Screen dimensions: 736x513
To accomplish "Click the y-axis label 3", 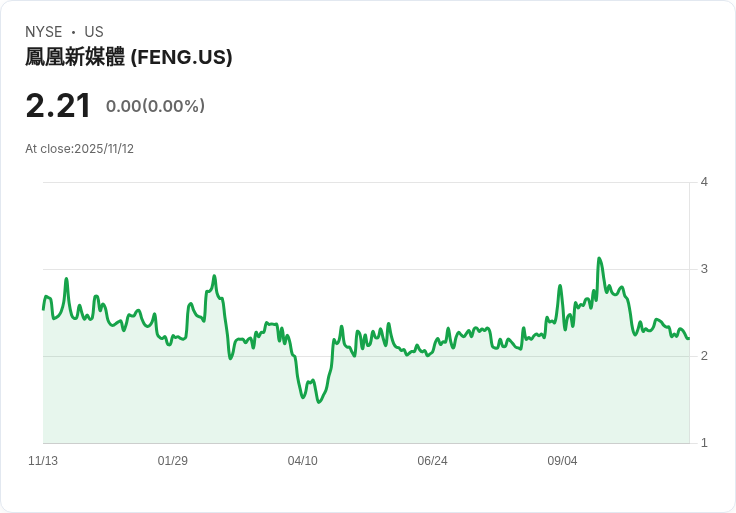I will [704, 269].
